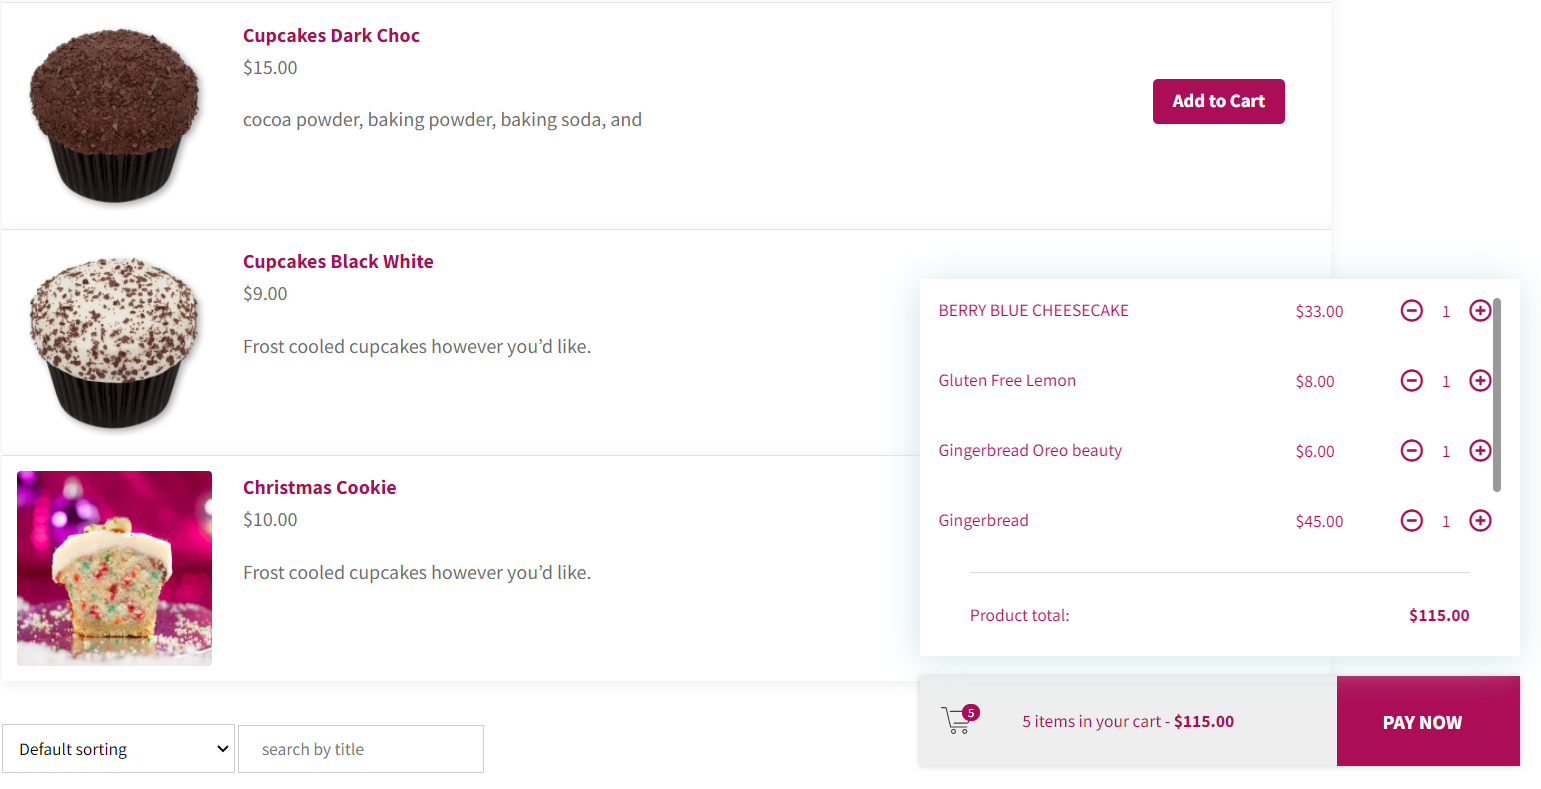Decrease Gingerbread quantity with minus icon
Image resolution: width=1541 pixels, height=789 pixels.
coord(1411,521)
